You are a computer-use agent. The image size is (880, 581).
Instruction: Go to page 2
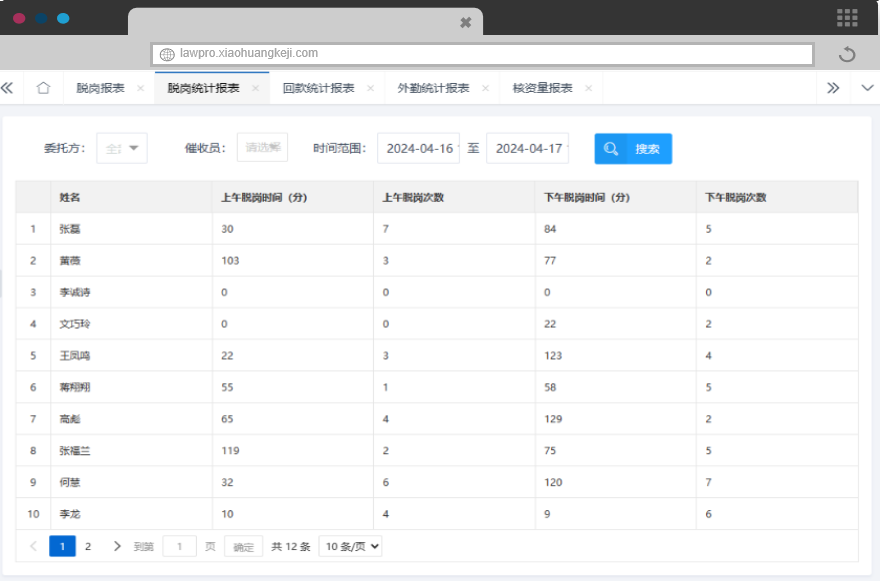(88, 546)
